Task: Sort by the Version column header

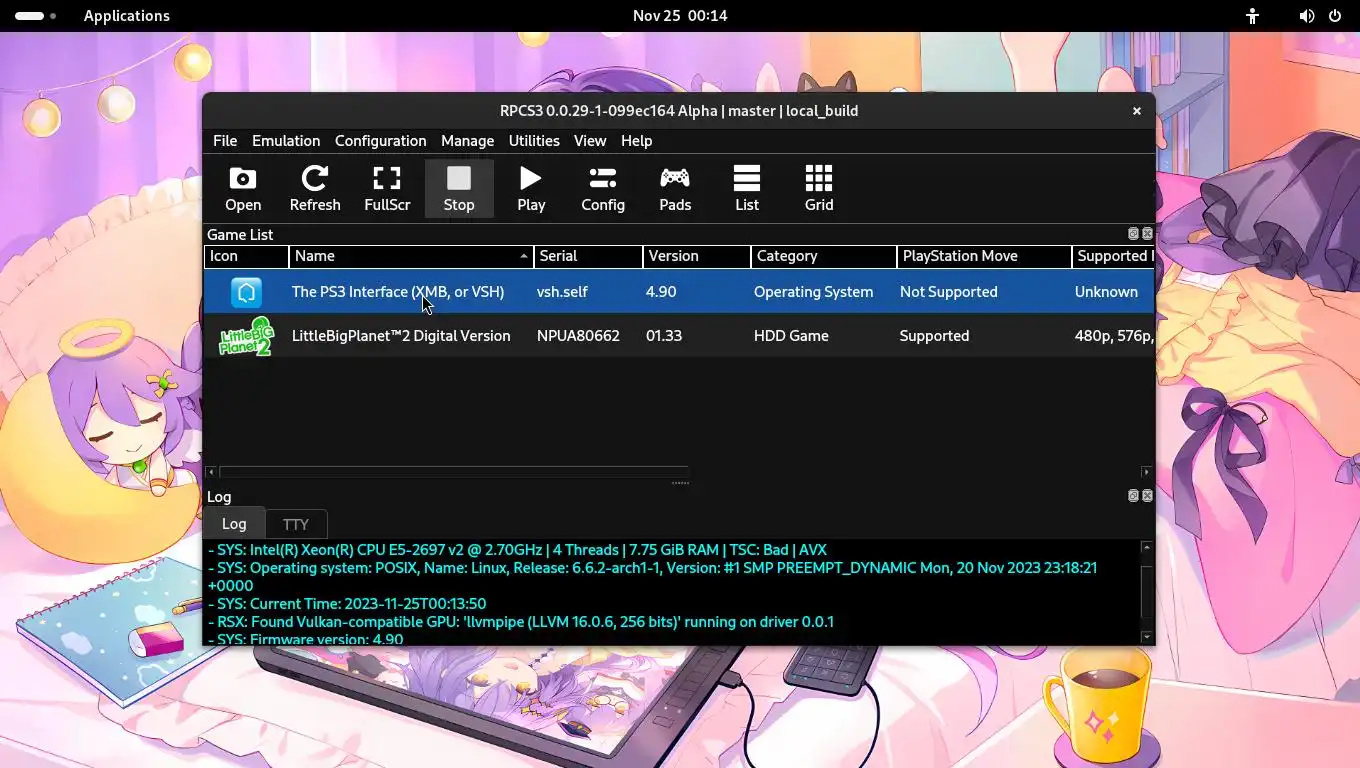Action: point(697,256)
